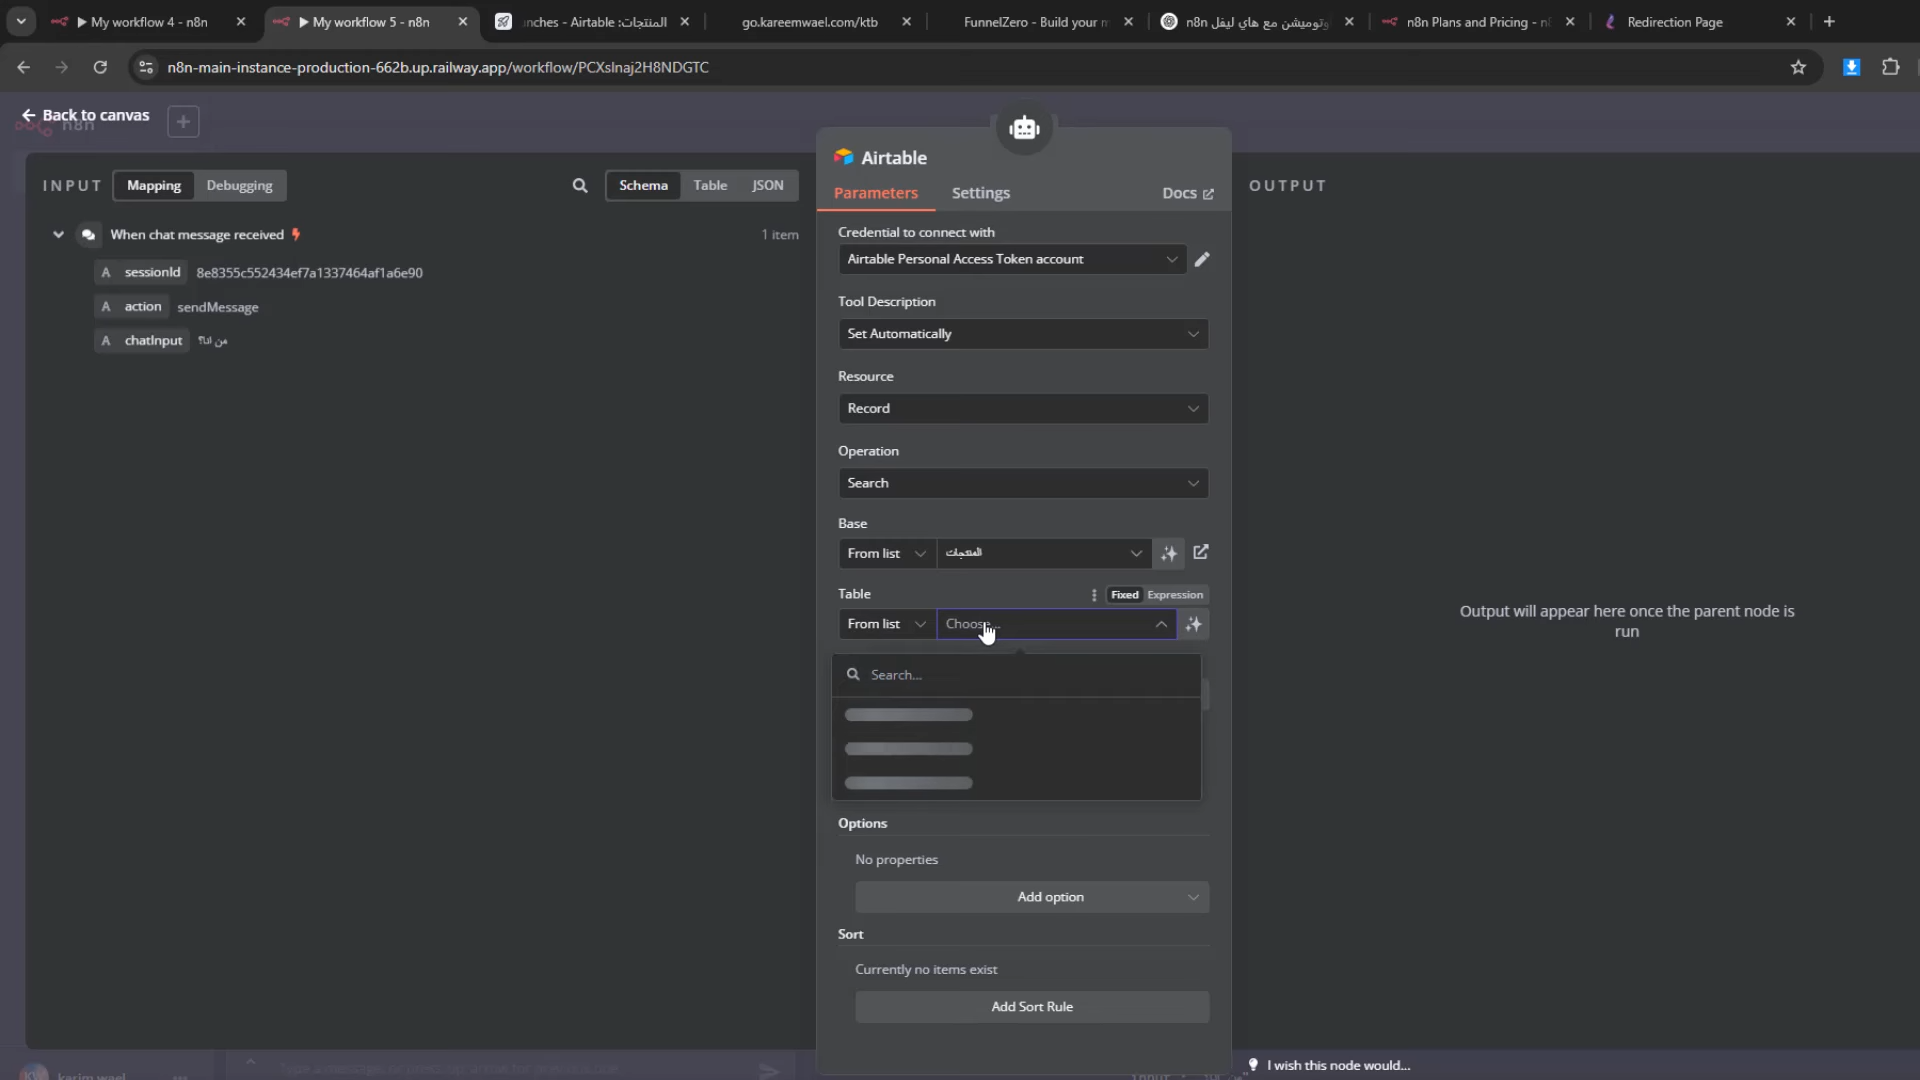
Task: Open the Resource dropdown showing Record
Action: 1023,408
